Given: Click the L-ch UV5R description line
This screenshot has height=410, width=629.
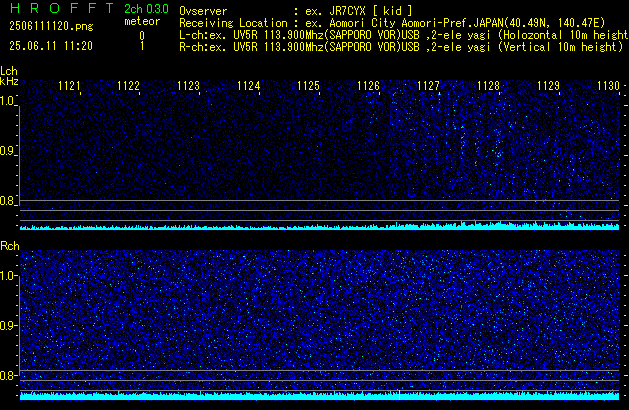Looking at the screenshot, I should pyautogui.click(x=404, y=35).
